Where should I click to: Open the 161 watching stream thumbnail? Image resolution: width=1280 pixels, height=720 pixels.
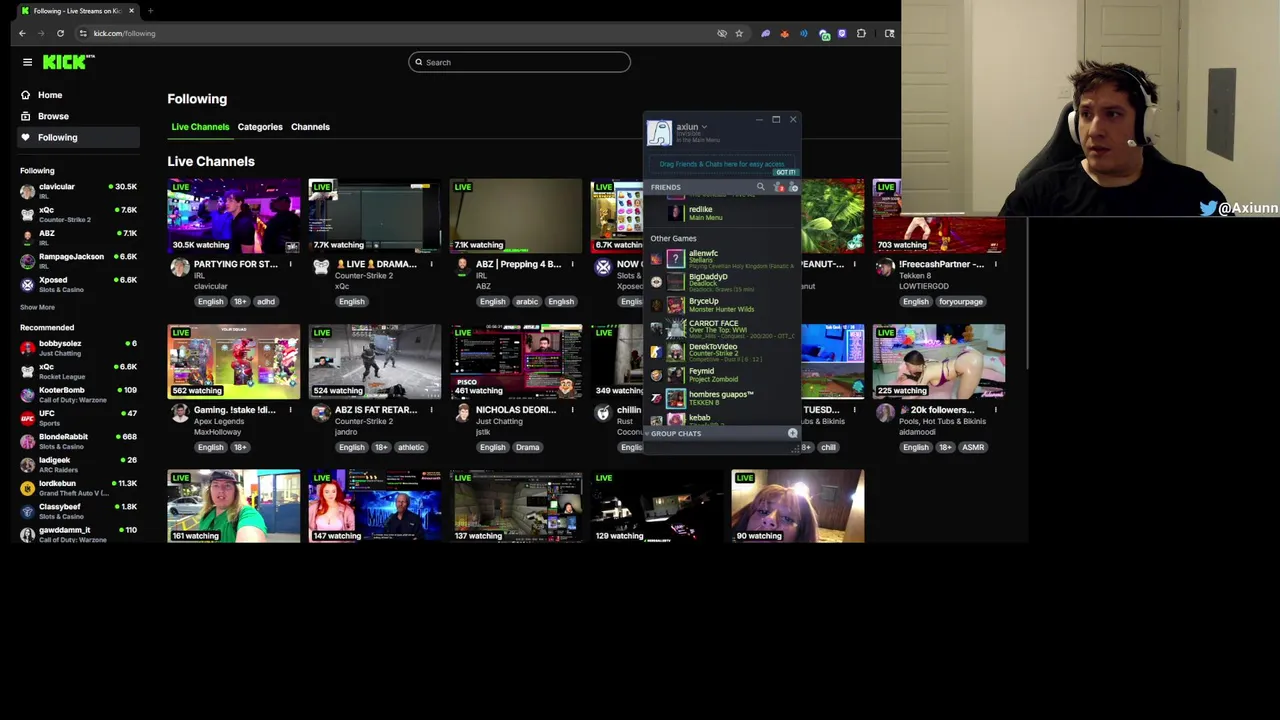(233, 506)
